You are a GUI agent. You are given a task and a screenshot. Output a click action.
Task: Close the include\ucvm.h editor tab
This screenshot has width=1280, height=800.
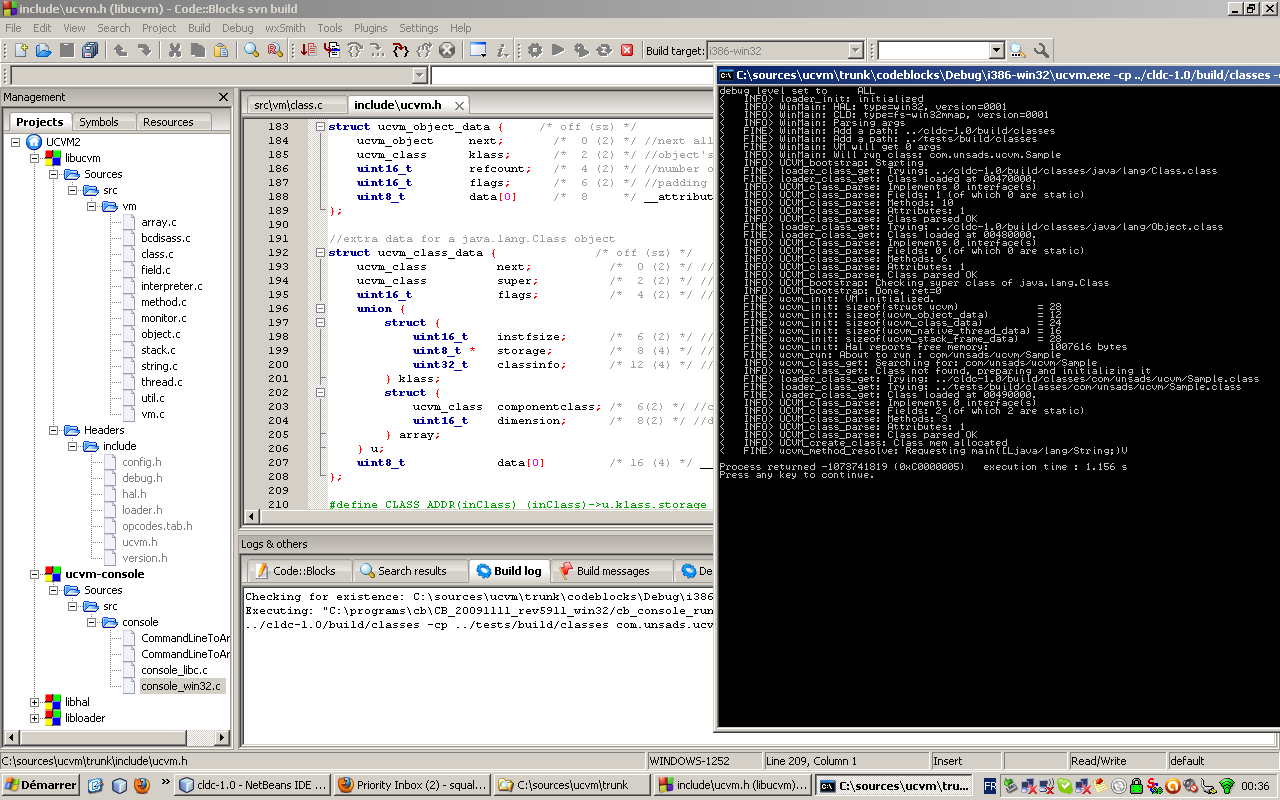(459, 105)
